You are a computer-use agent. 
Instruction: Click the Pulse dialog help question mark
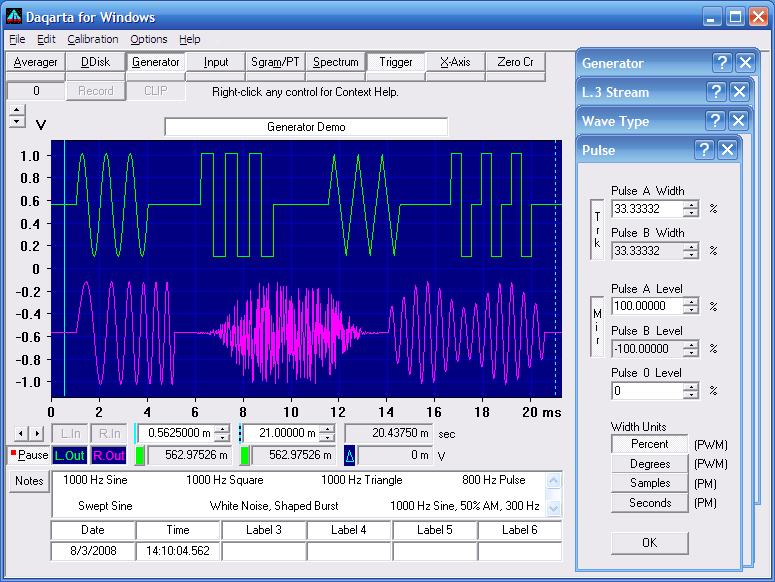coord(704,150)
